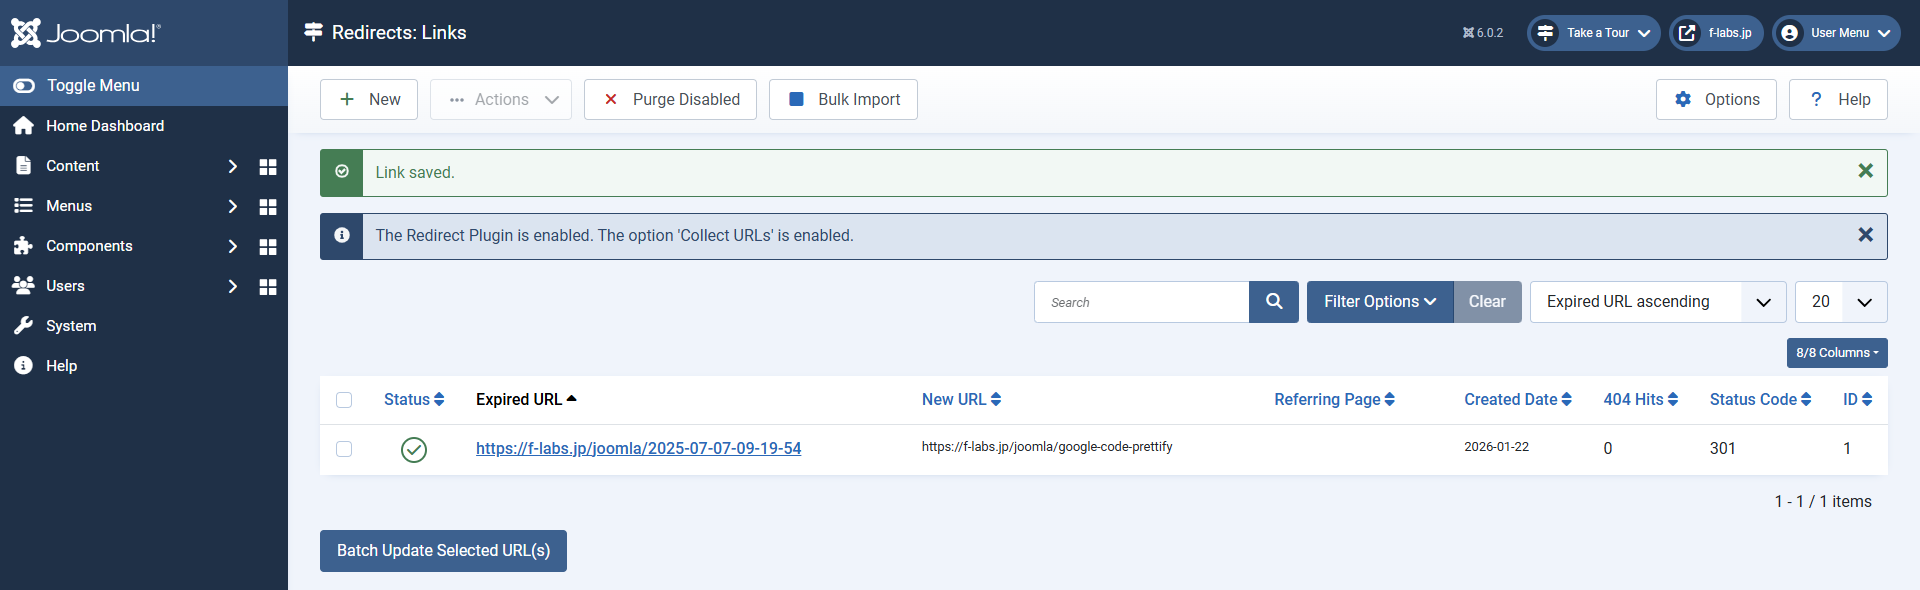The height and width of the screenshot is (590, 1920).
Task: Check the select-all checkbox in table header
Action: [344, 400]
